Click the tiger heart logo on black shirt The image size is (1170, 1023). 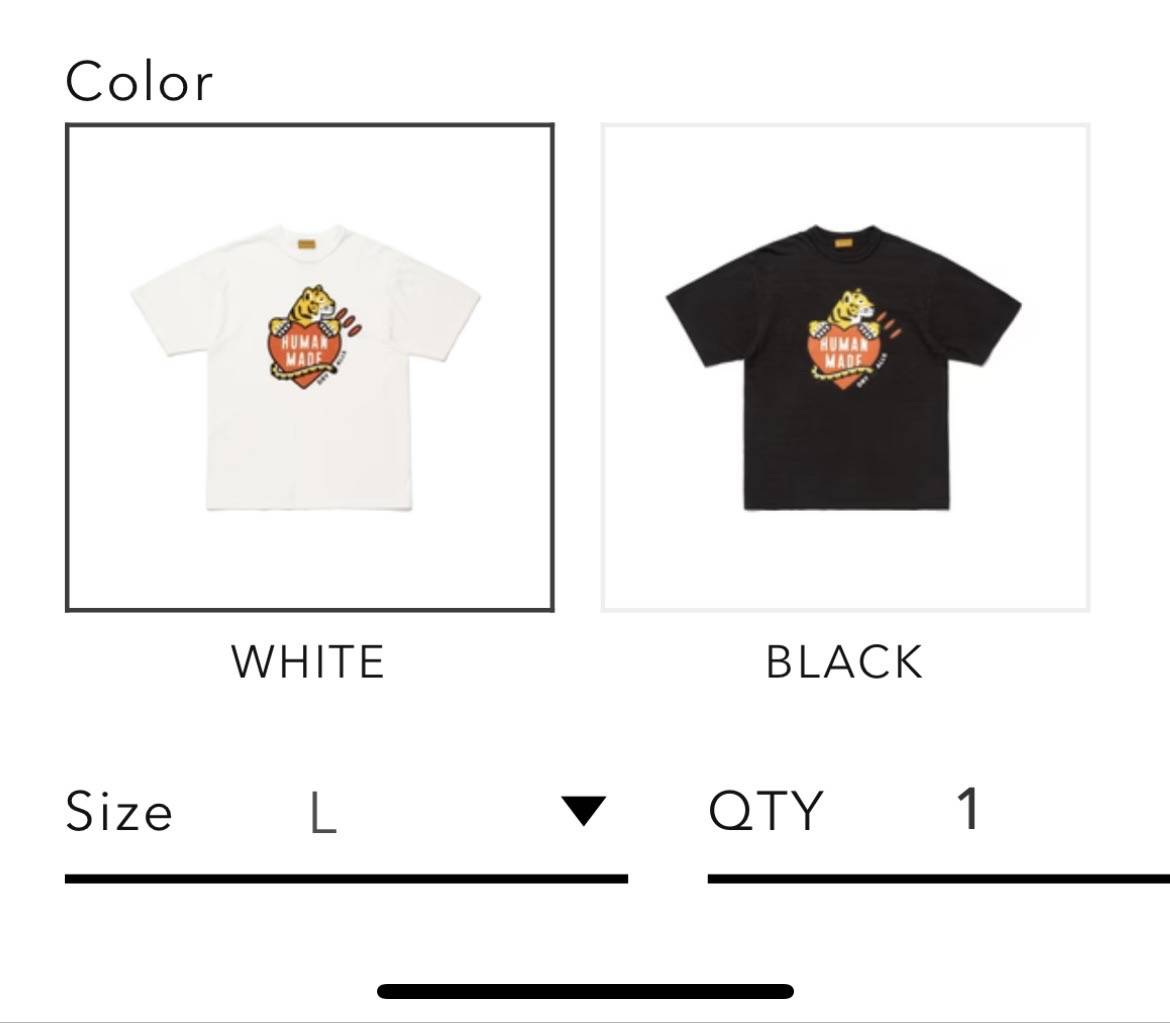click(851, 340)
